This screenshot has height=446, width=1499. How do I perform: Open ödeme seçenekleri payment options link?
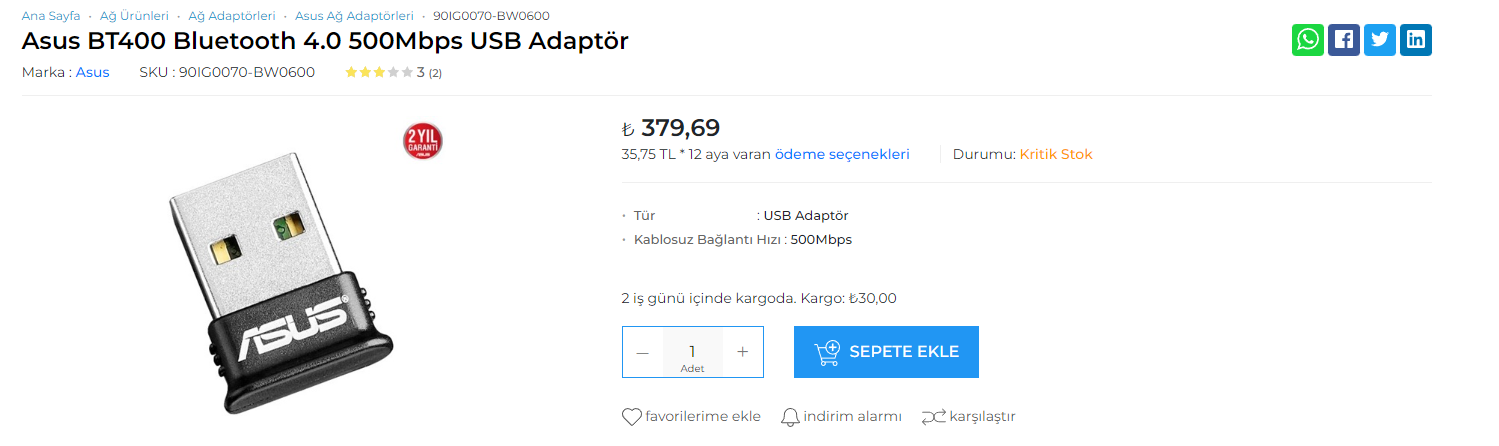842,154
